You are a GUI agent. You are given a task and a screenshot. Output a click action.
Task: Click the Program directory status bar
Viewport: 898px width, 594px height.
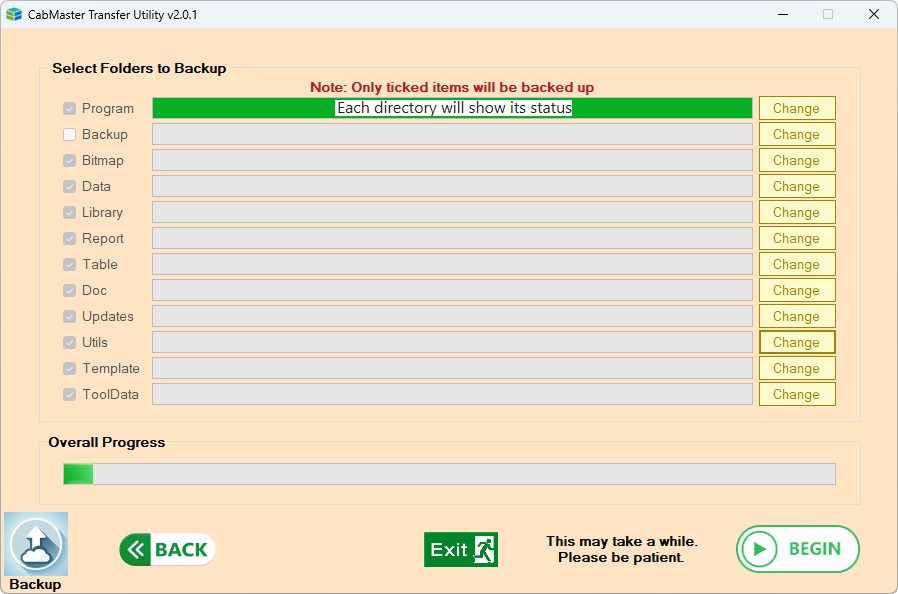pos(451,108)
